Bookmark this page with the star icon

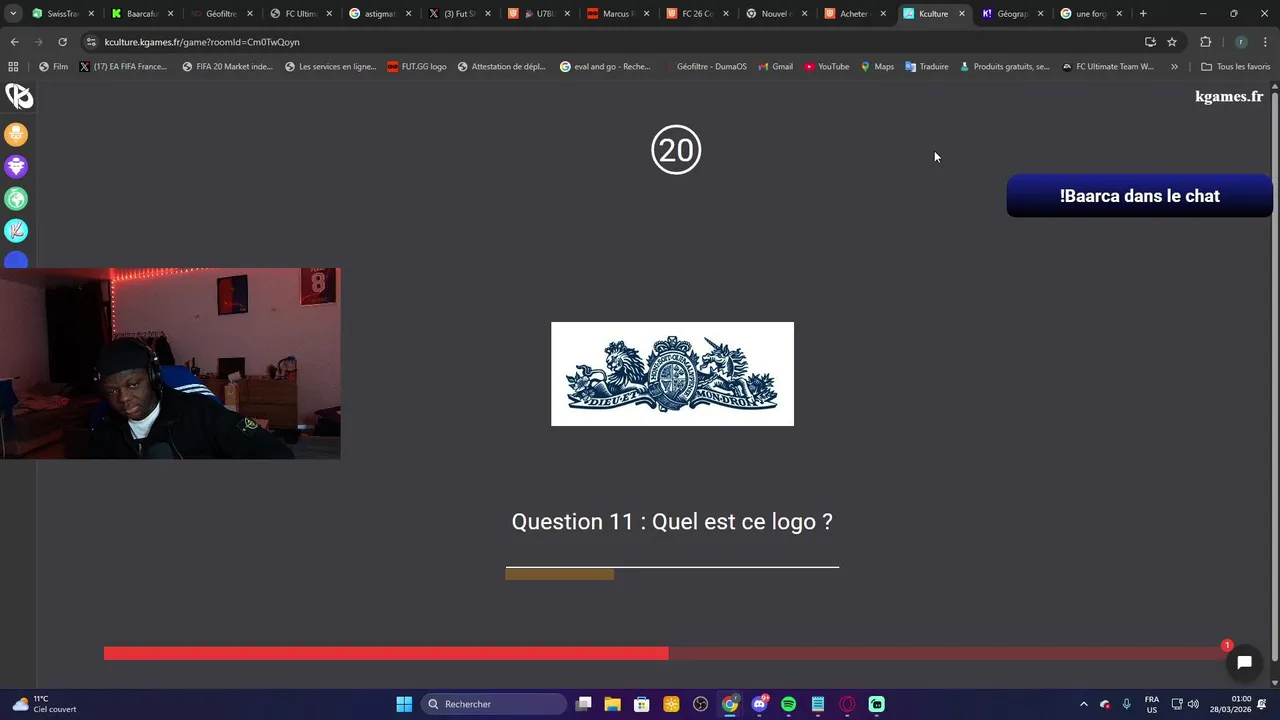coord(1172,42)
